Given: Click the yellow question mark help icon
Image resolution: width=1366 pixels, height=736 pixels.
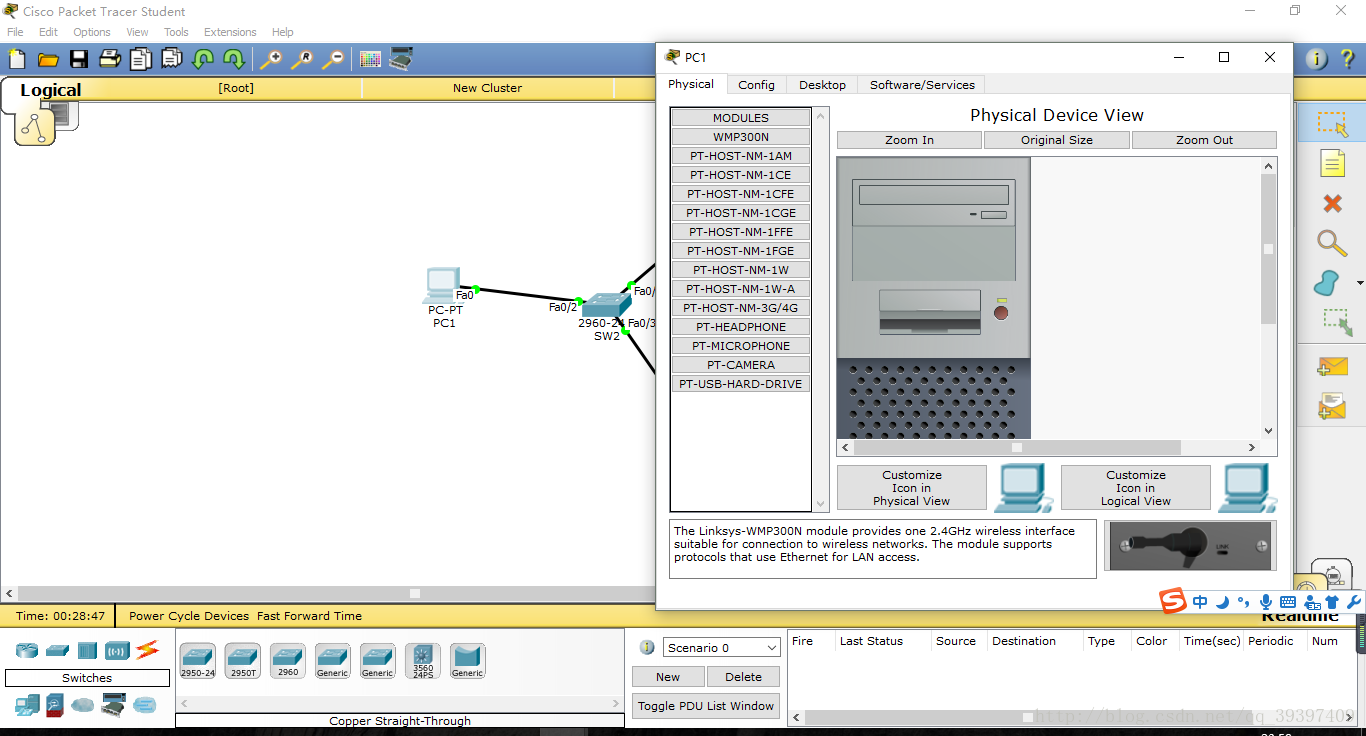Looking at the screenshot, I should (x=1347, y=59).
